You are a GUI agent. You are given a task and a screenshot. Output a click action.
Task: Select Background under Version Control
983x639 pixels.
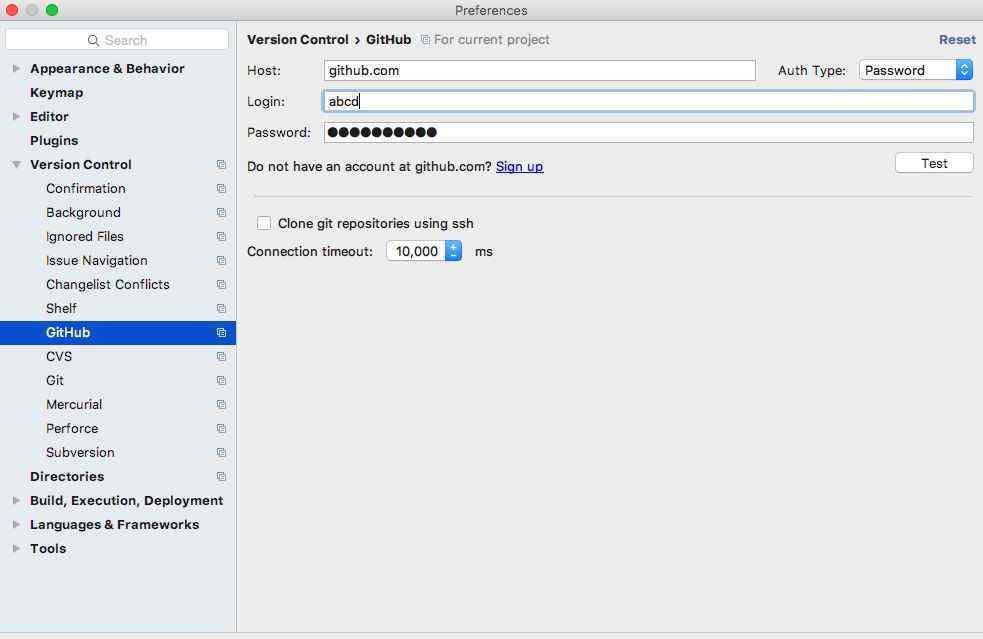[x=83, y=213]
